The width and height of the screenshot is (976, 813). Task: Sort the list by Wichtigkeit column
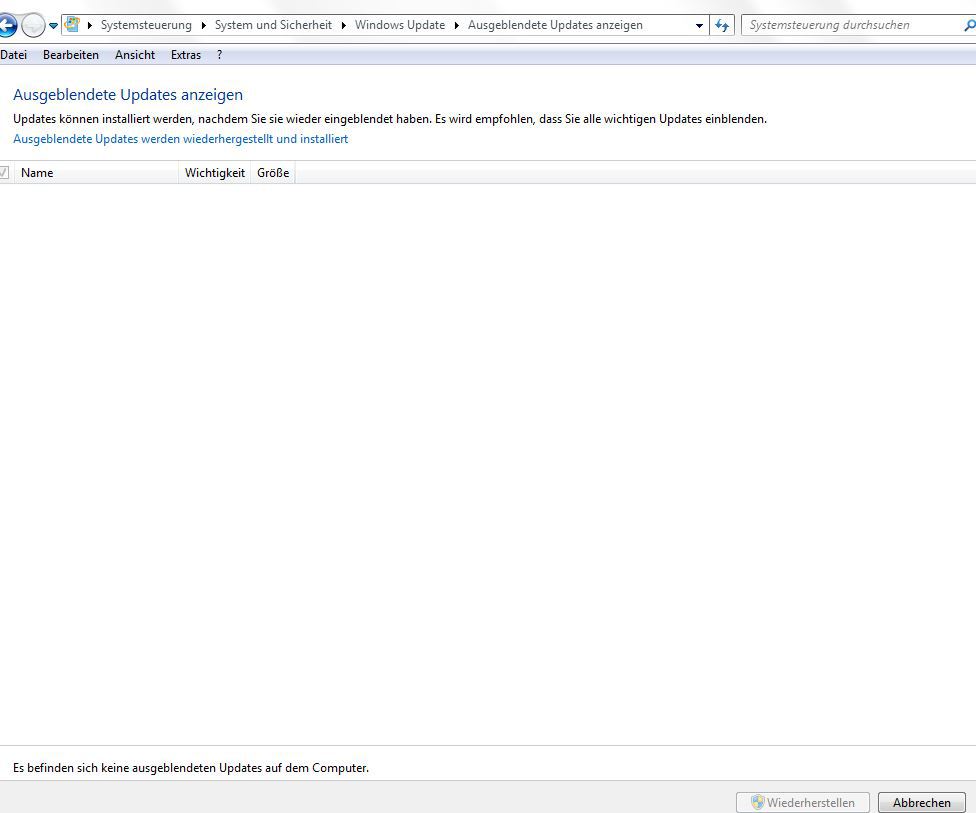(x=215, y=173)
